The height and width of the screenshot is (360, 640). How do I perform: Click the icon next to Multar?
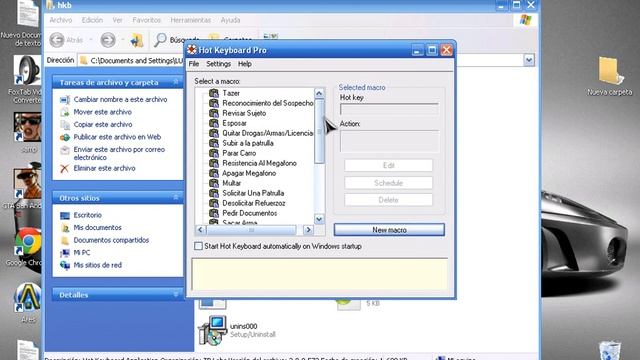[x=214, y=183]
